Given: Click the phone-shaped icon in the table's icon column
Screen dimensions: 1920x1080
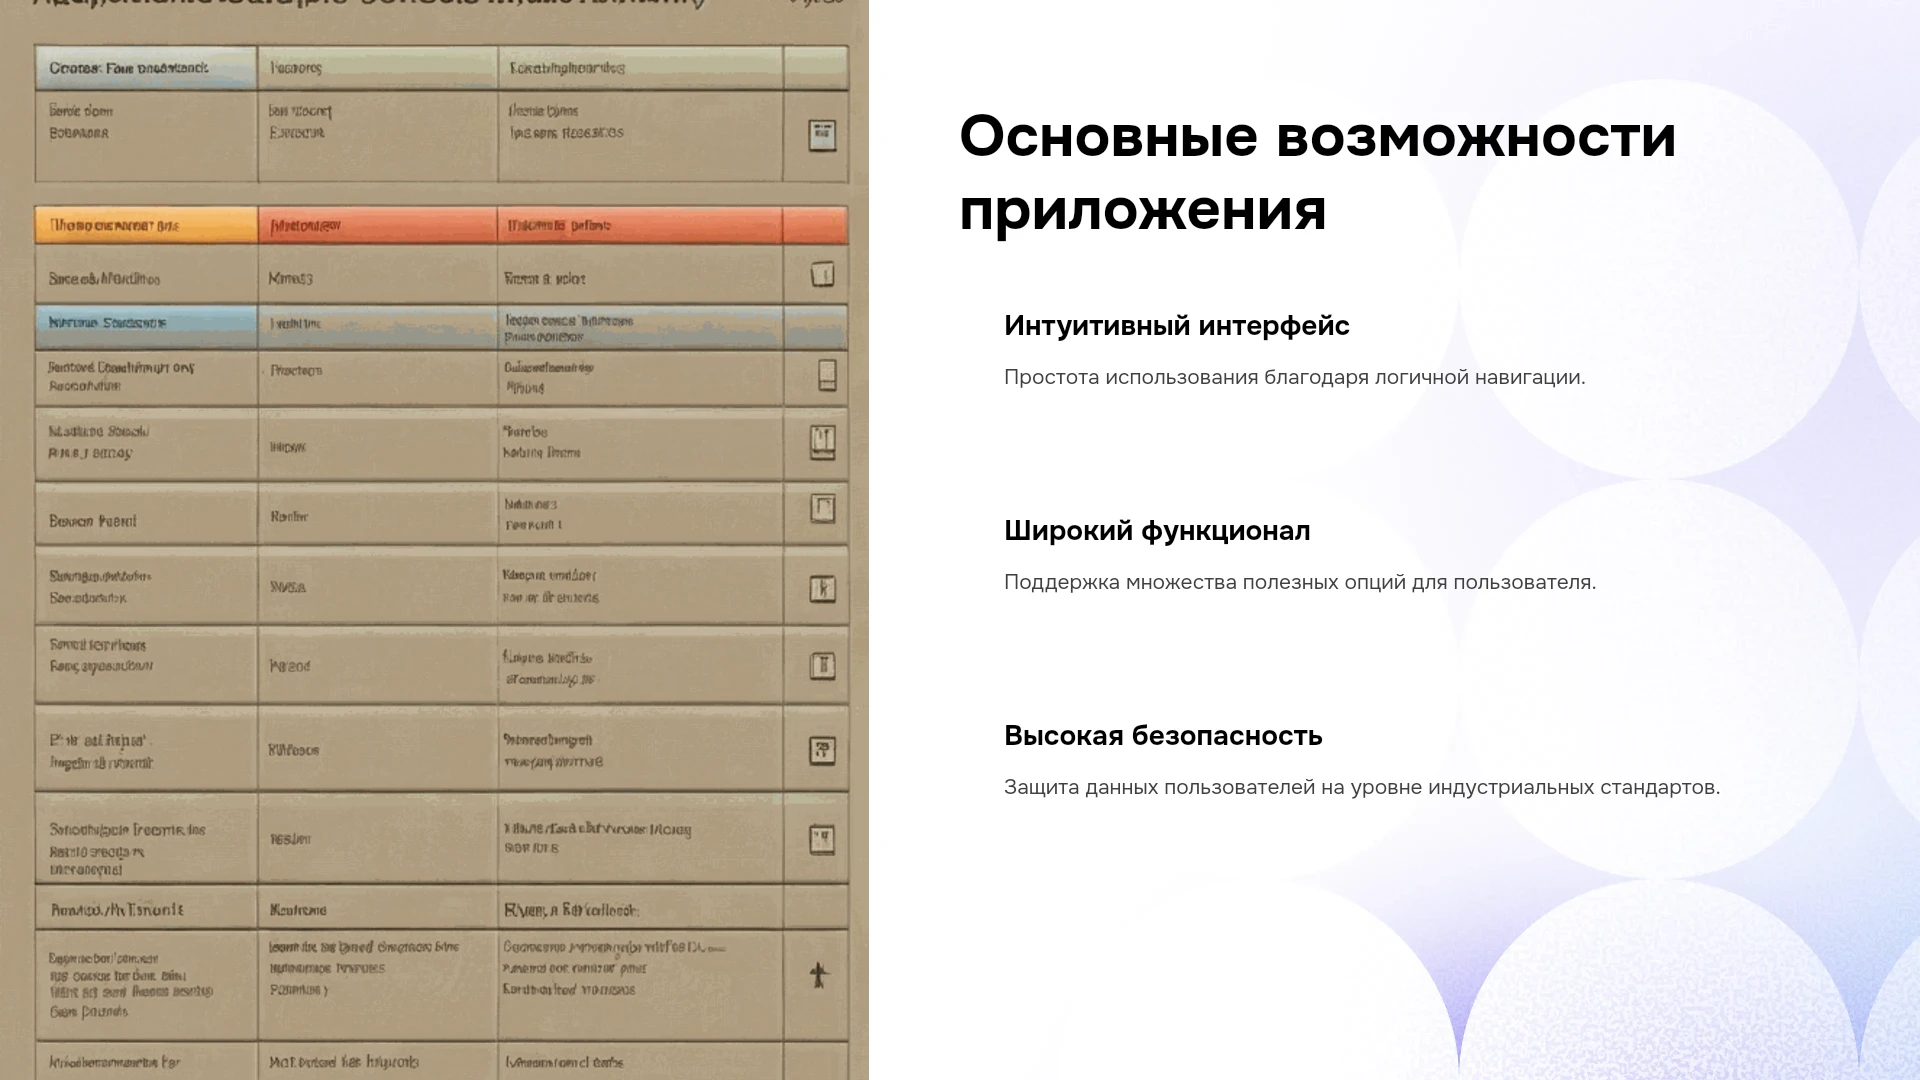Looking at the screenshot, I should (x=827, y=375).
